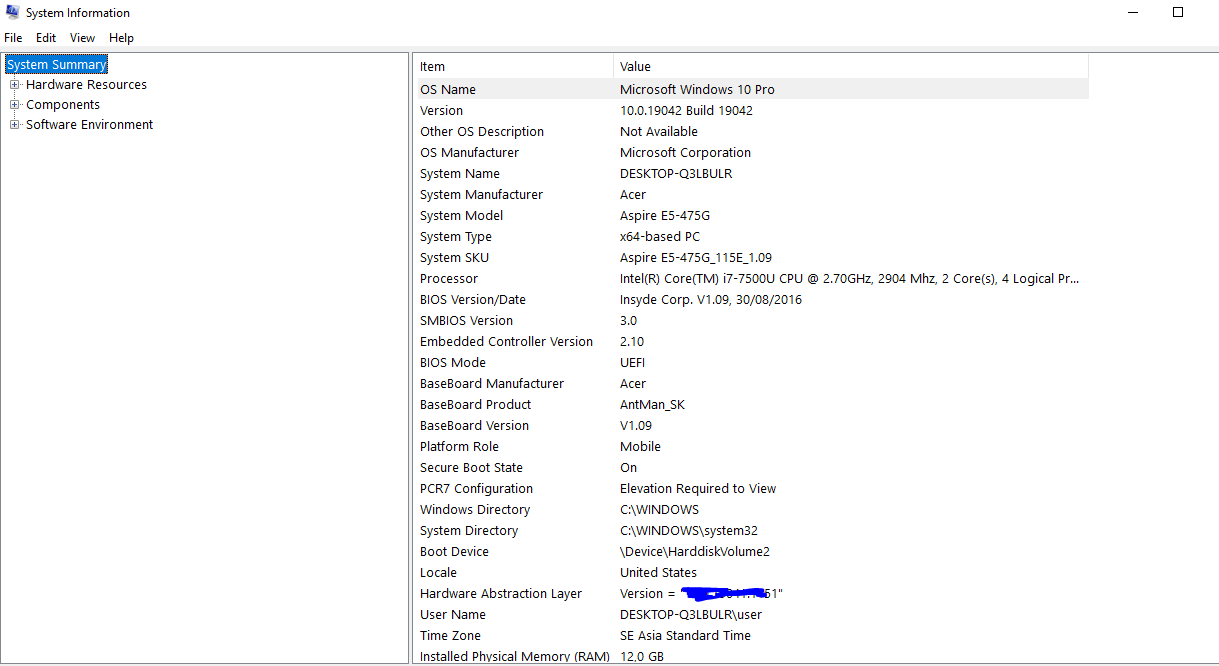Click the x64-based PC value

click(x=660, y=237)
